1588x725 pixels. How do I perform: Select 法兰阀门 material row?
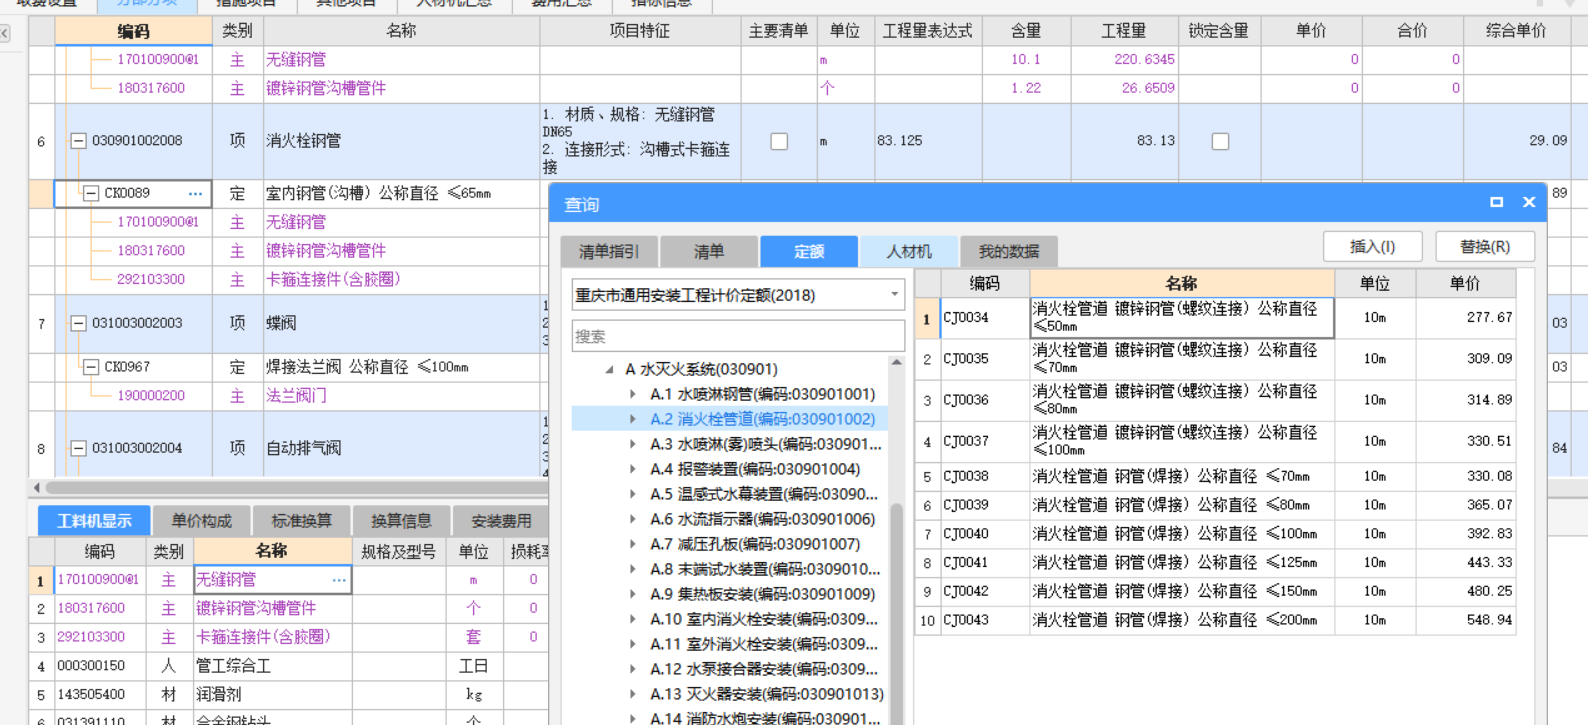[x=295, y=396]
